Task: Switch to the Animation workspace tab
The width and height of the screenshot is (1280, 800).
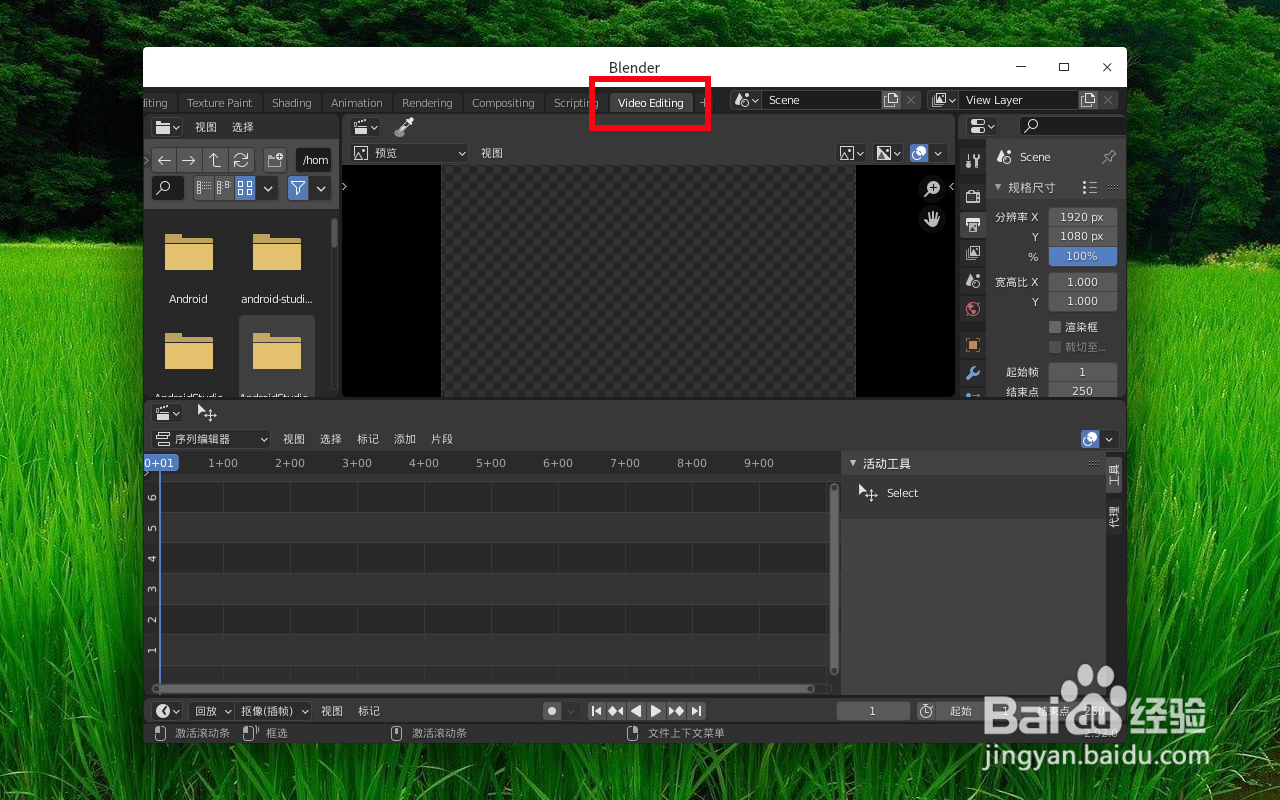Action: click(x=357, y=103)
